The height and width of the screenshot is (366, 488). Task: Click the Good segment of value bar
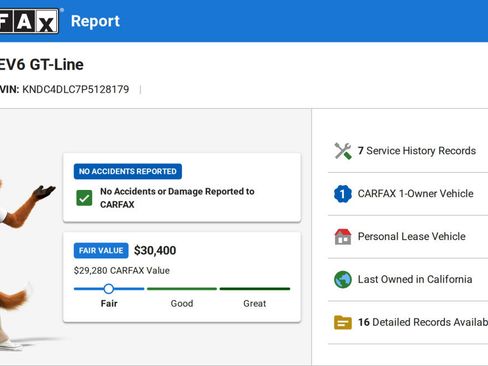tap(182, 289)
